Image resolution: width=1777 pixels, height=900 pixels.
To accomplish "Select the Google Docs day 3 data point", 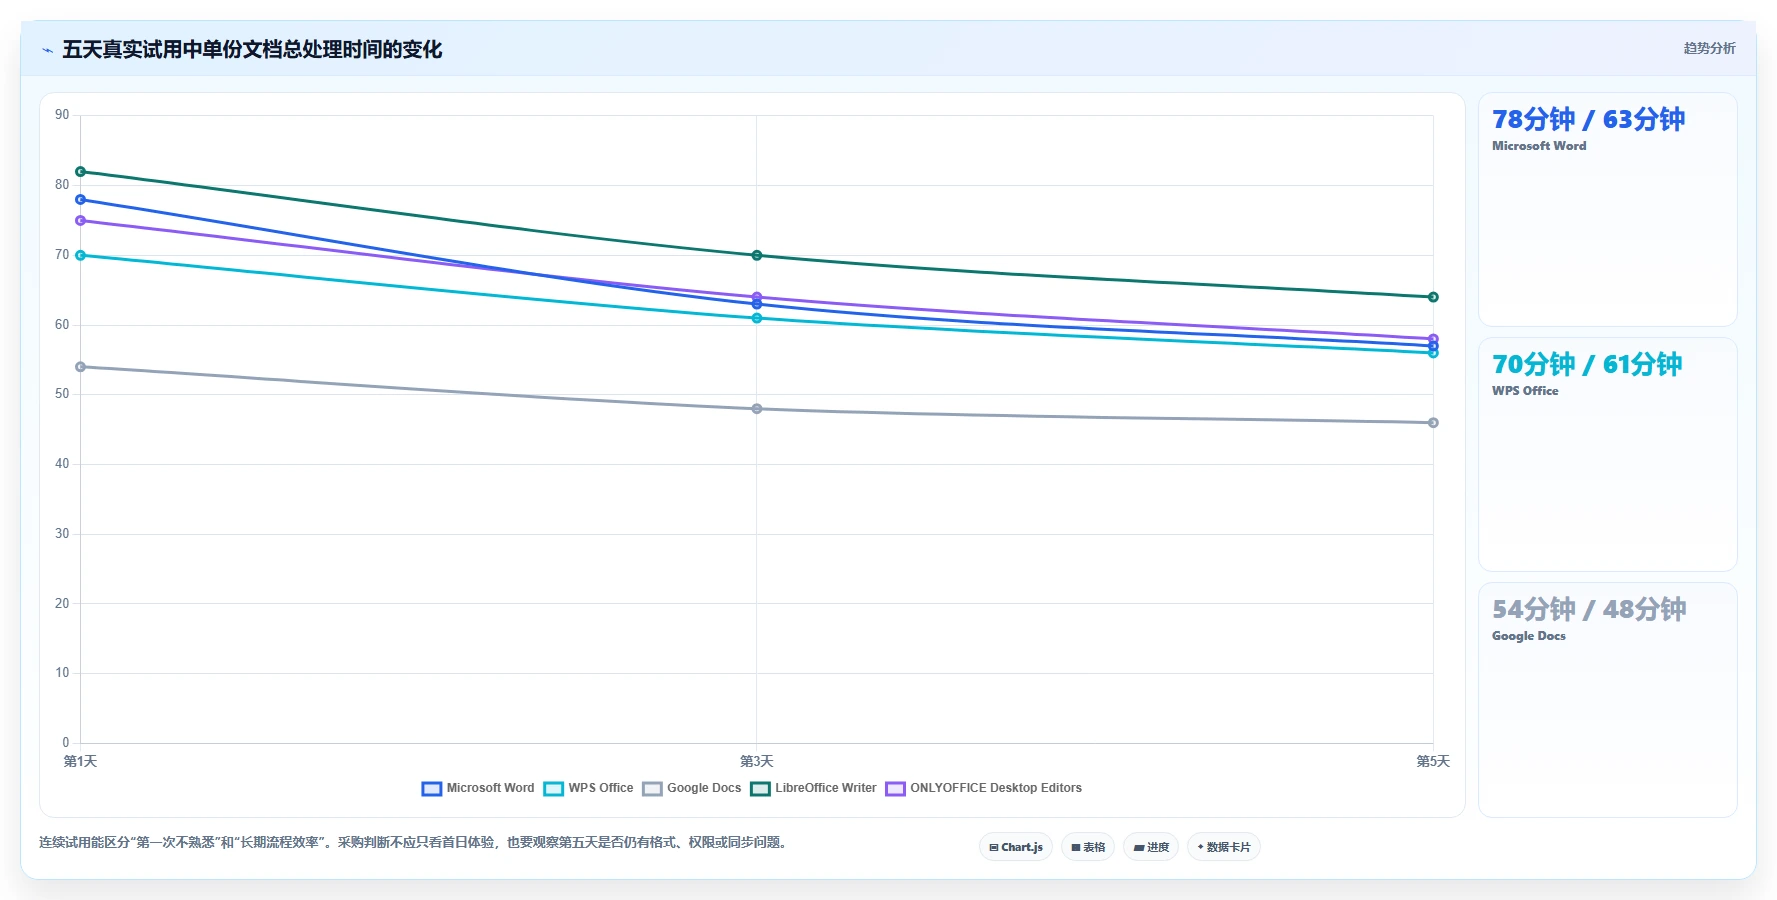I will pyautogui.click(x=757, y=409).
